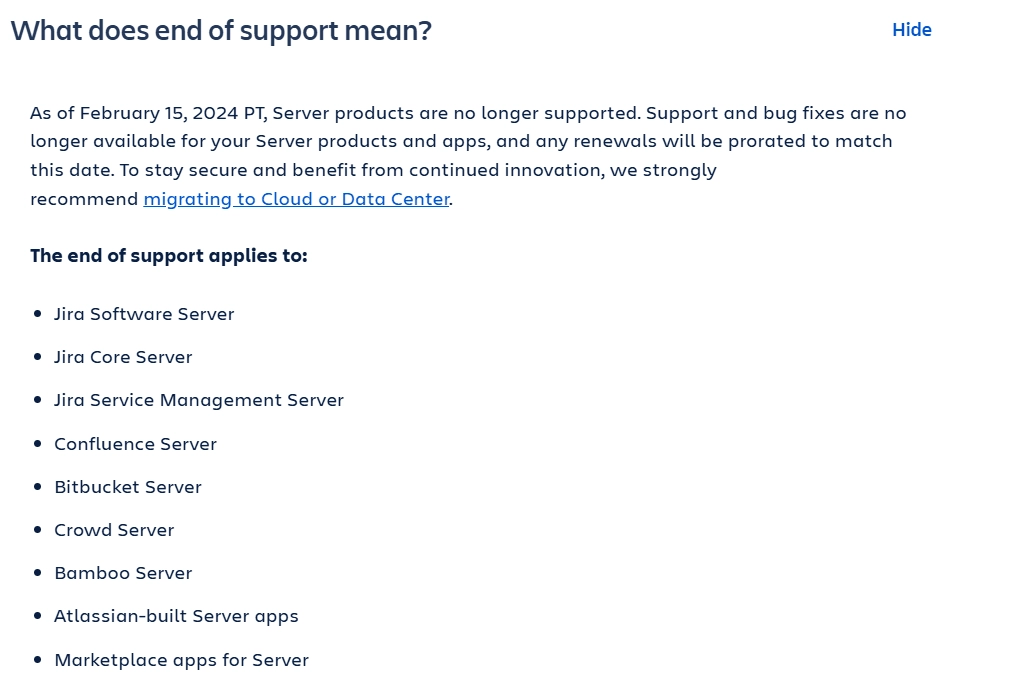The width and height of the screenshot is (1010, 678).
Task: Click the bullet beside "Jira Software Server"
Action: 38,313
